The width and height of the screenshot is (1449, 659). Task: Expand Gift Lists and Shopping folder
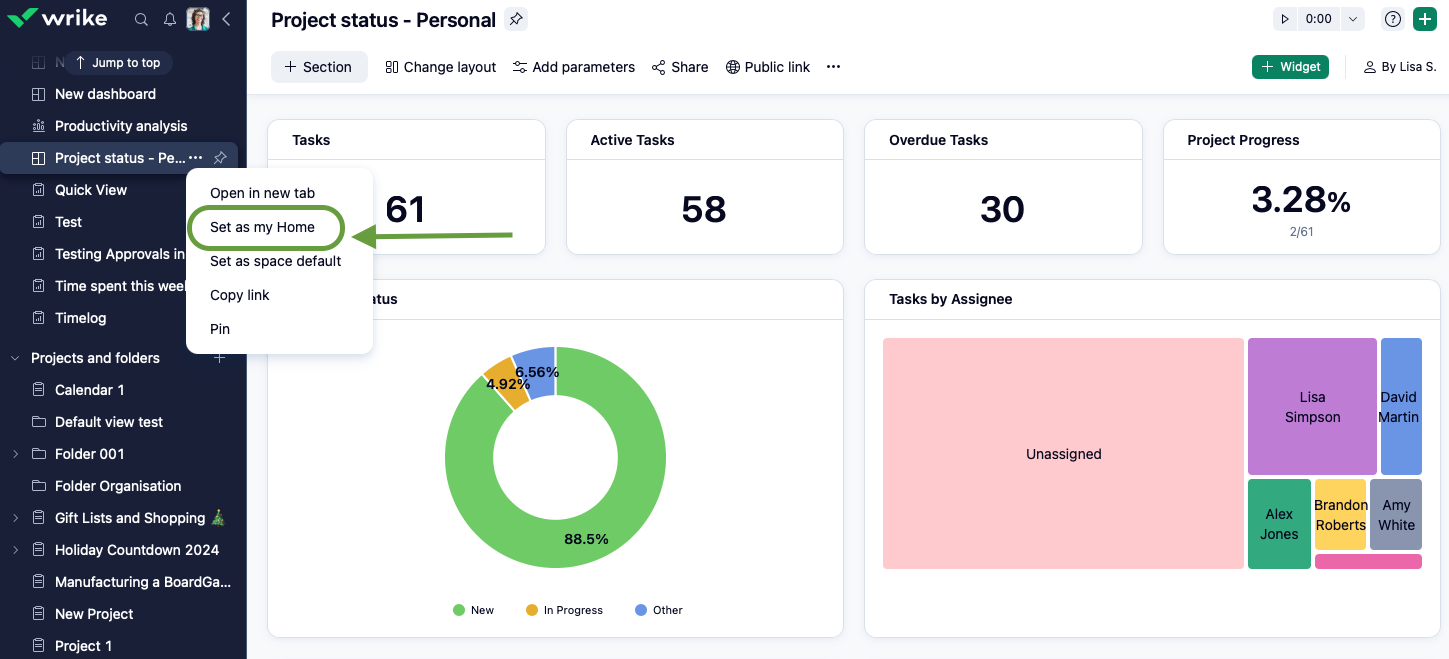tap(15, 518)
